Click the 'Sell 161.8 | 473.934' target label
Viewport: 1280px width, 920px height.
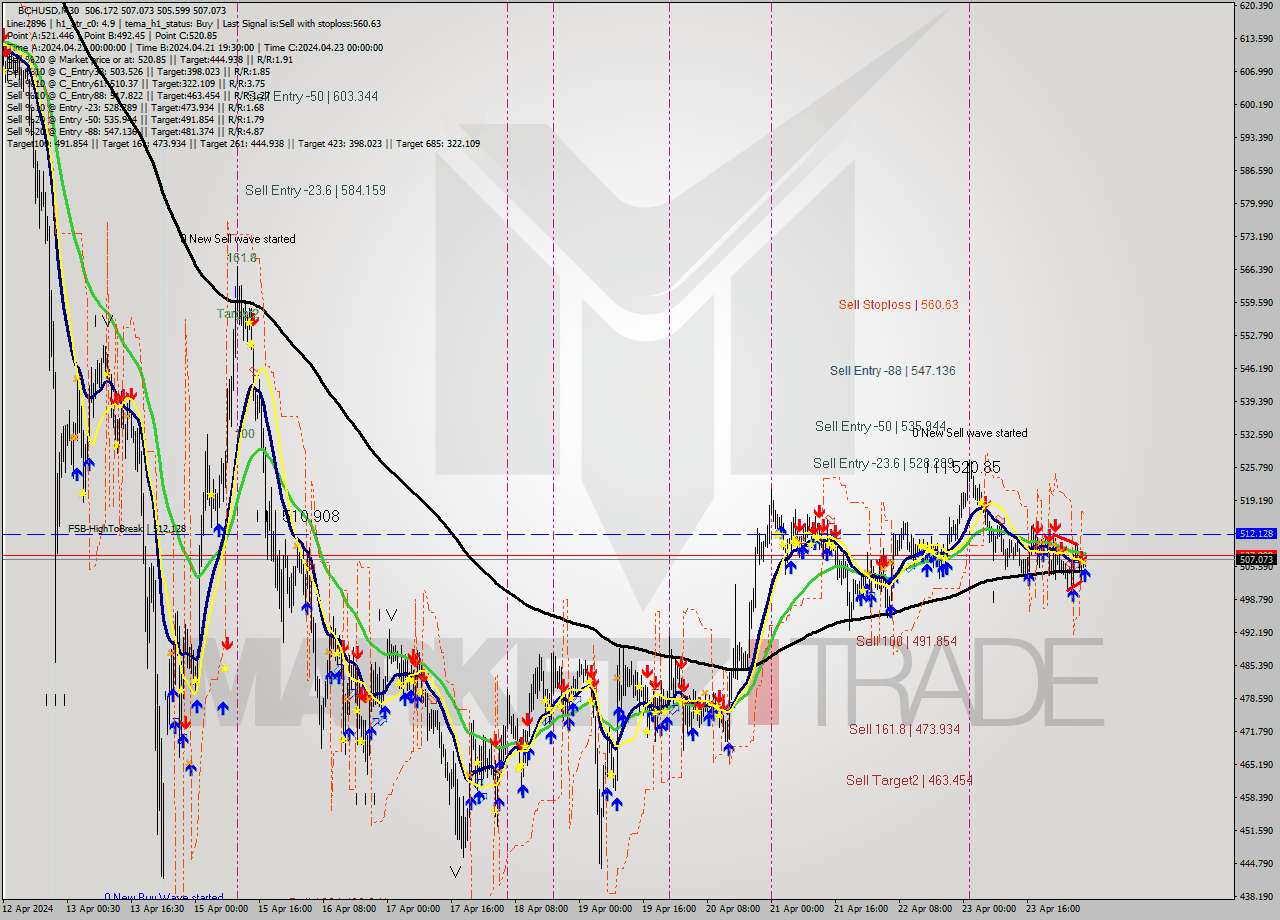904,729
